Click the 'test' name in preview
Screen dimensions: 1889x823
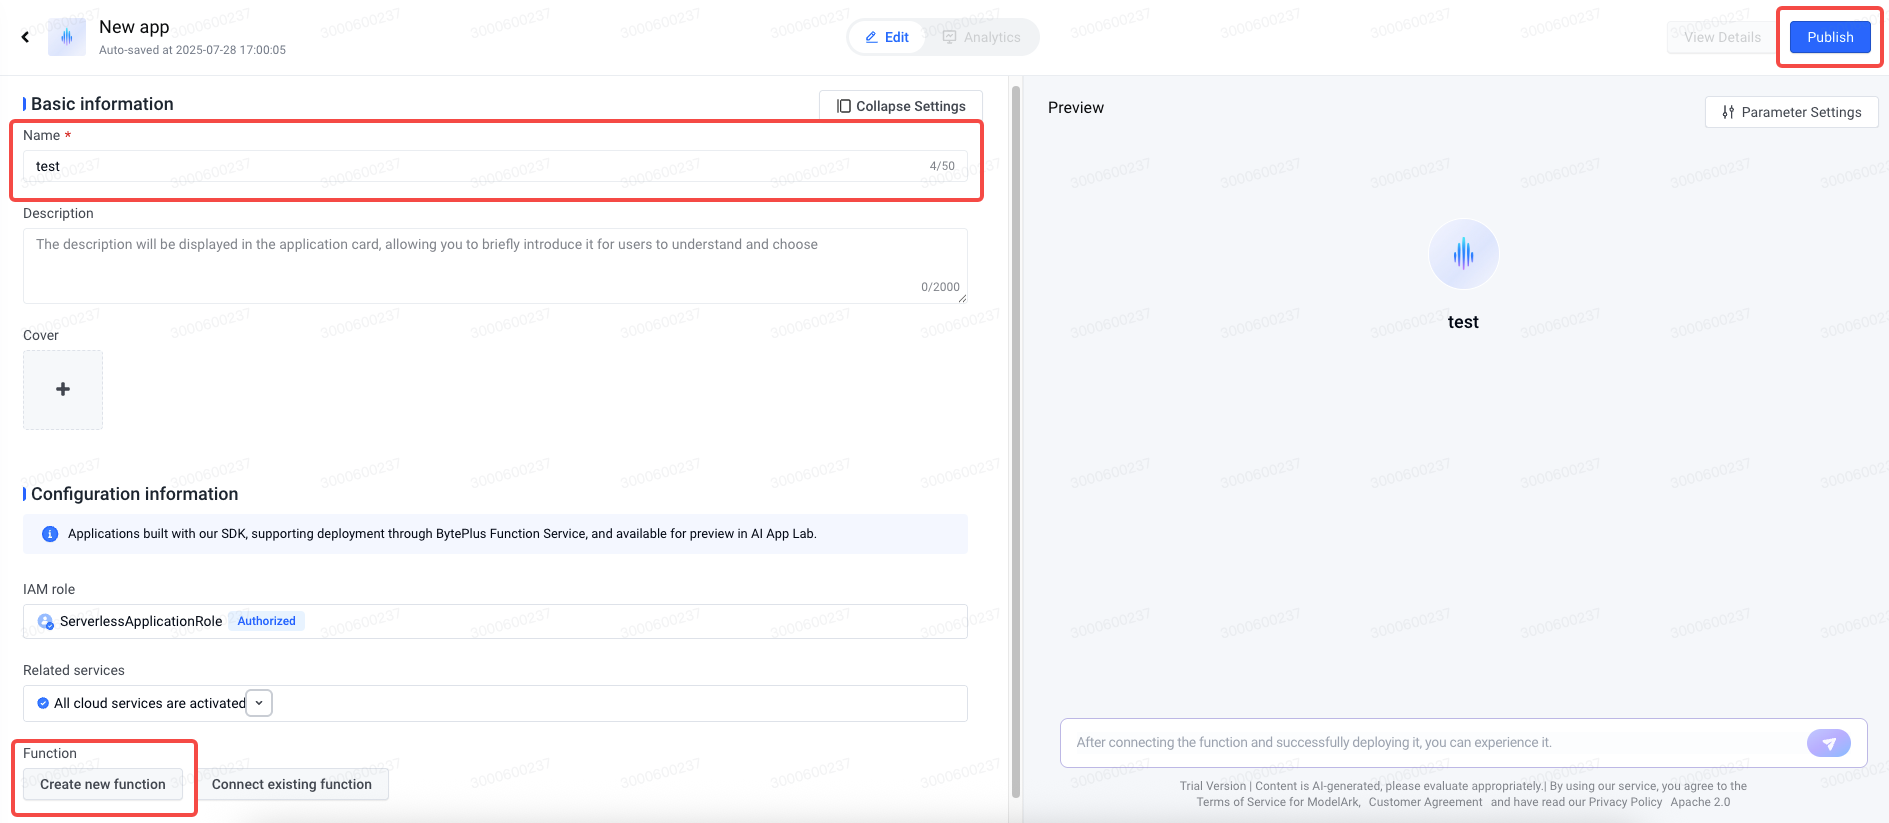point(1463,322)
